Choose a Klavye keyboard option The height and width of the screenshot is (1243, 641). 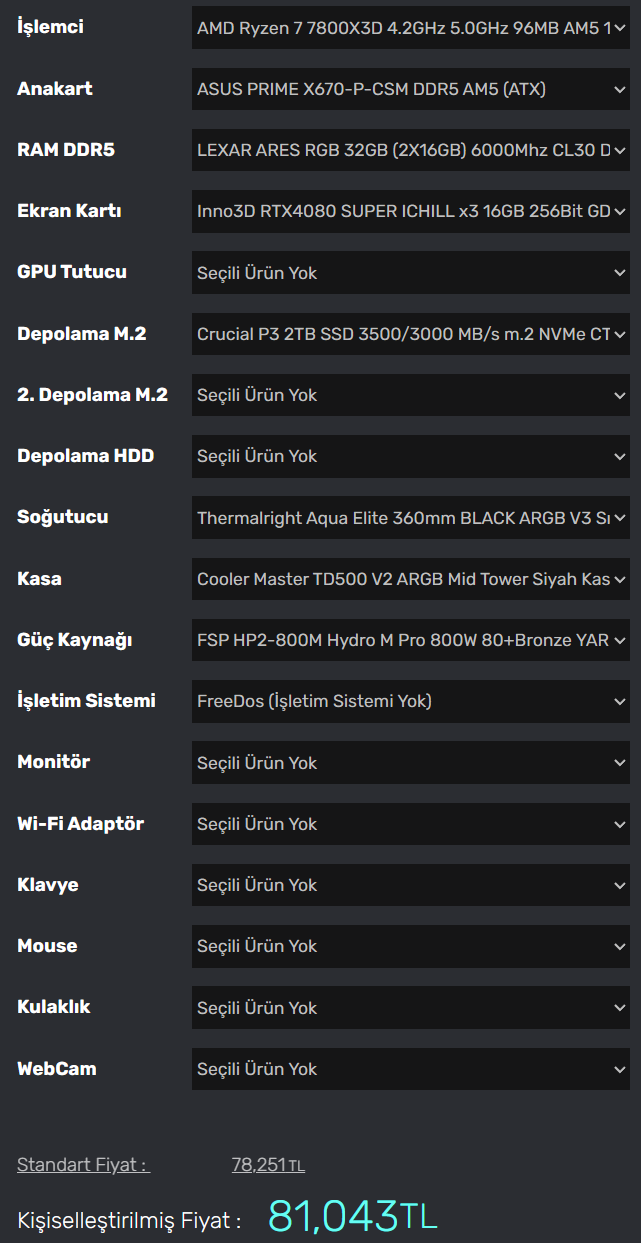(x=410, y=885)
